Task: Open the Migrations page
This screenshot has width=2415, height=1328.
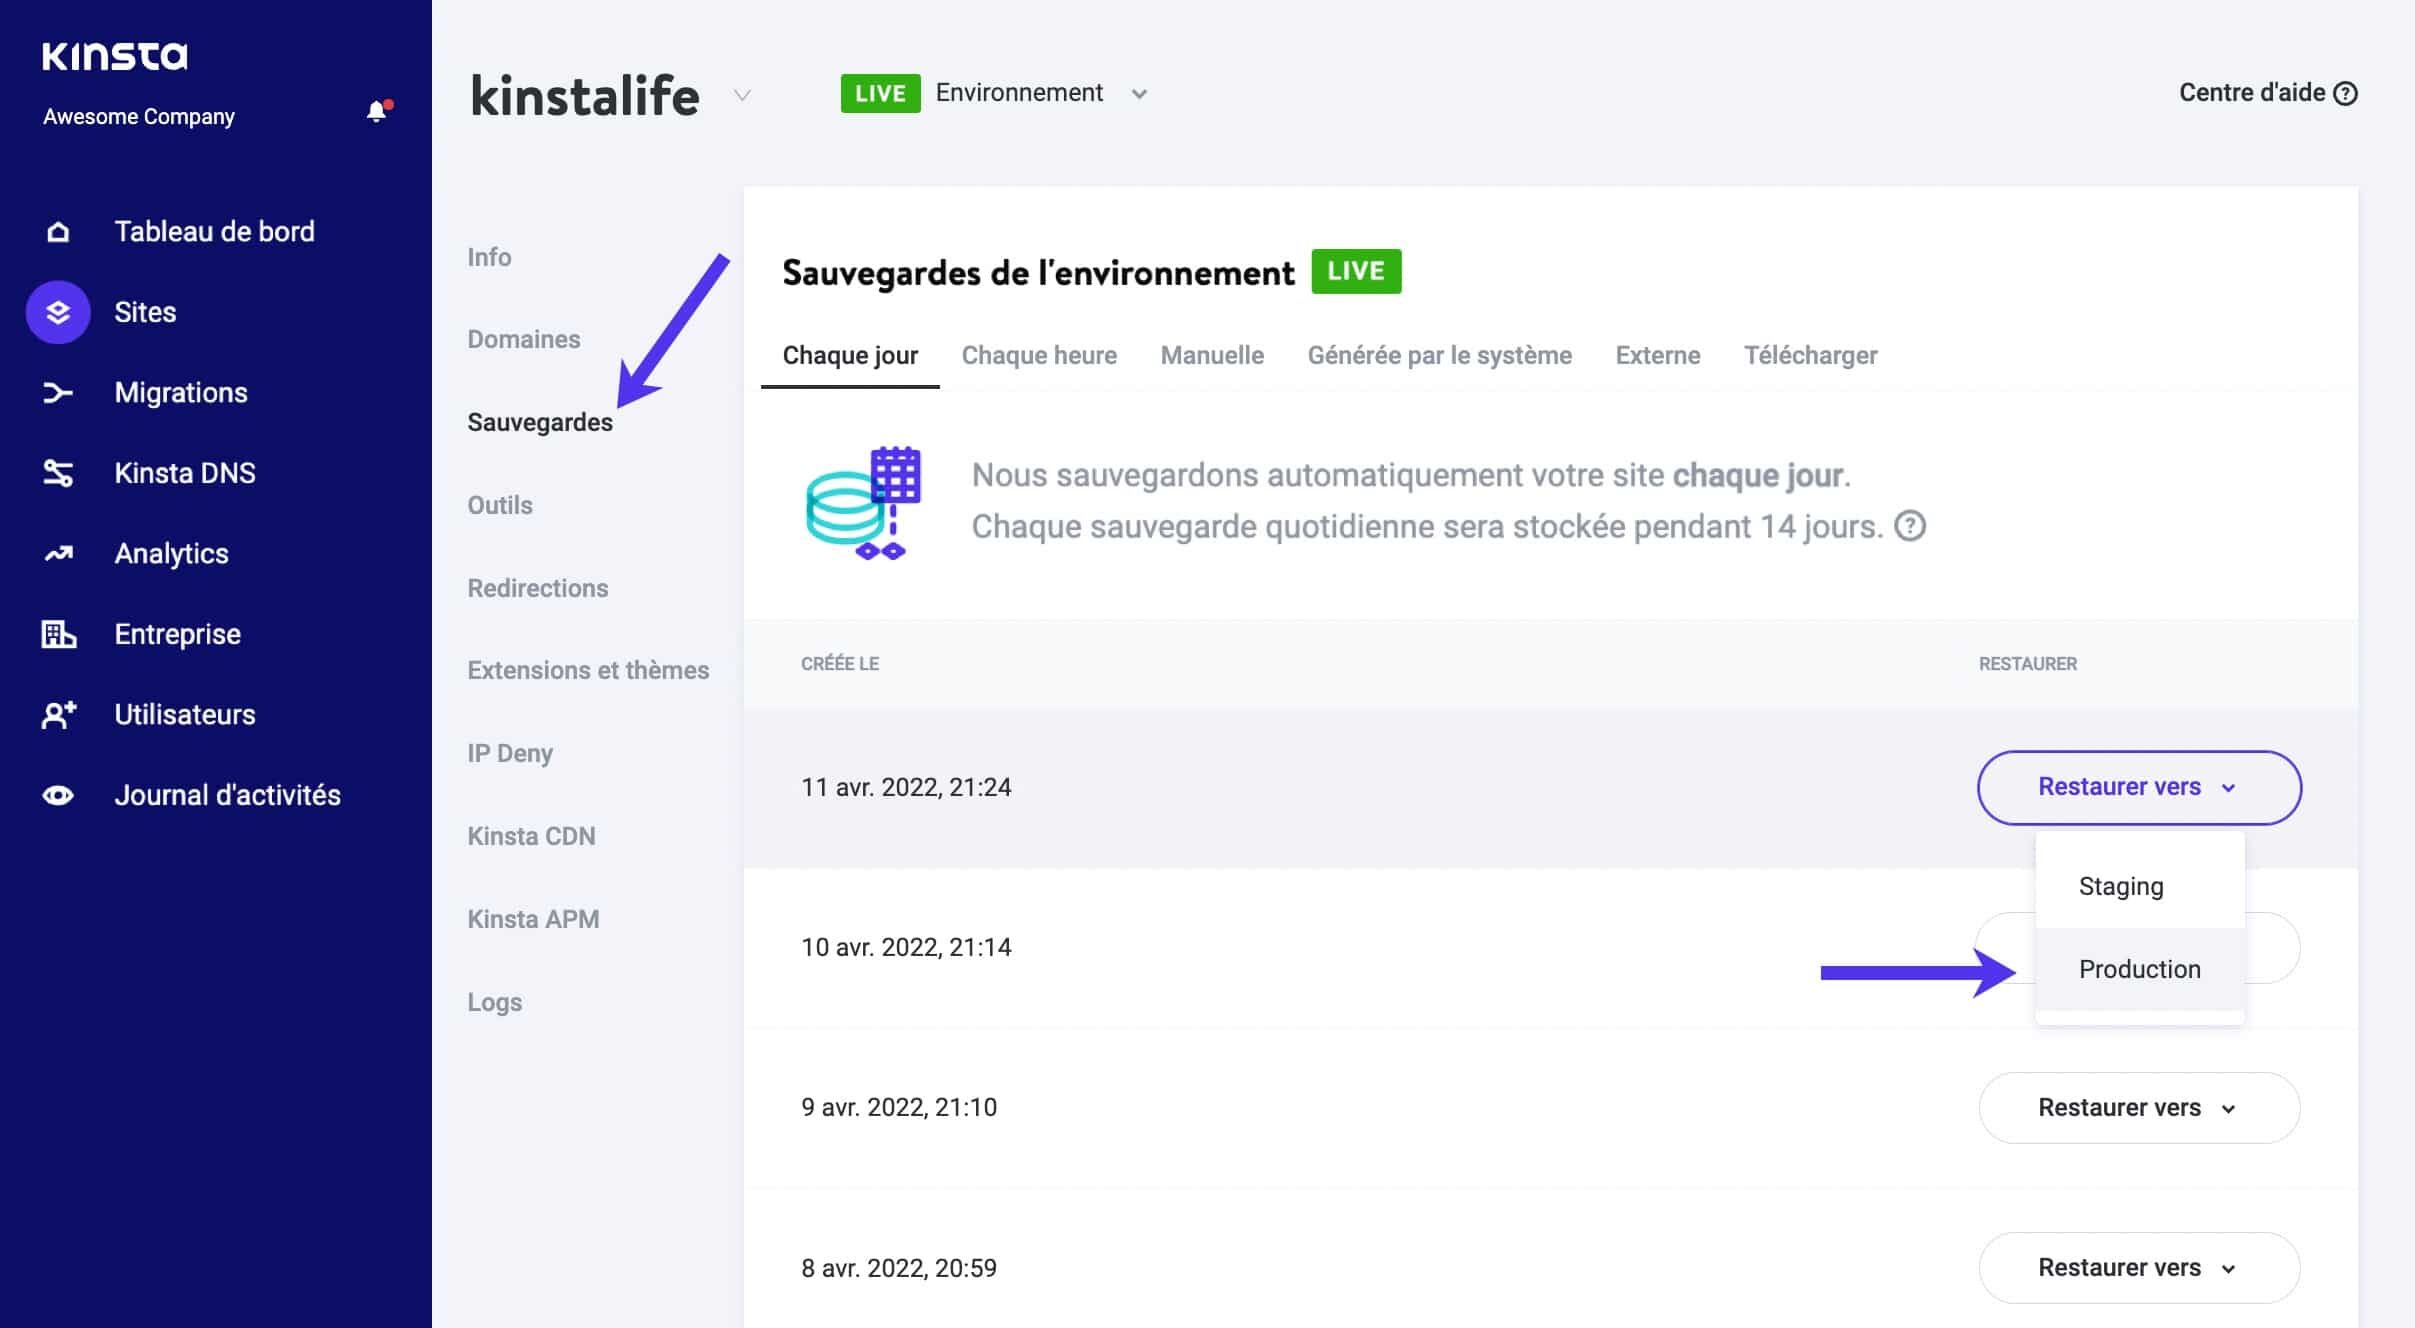Action: pyautogui.click(x=181, y=393)
